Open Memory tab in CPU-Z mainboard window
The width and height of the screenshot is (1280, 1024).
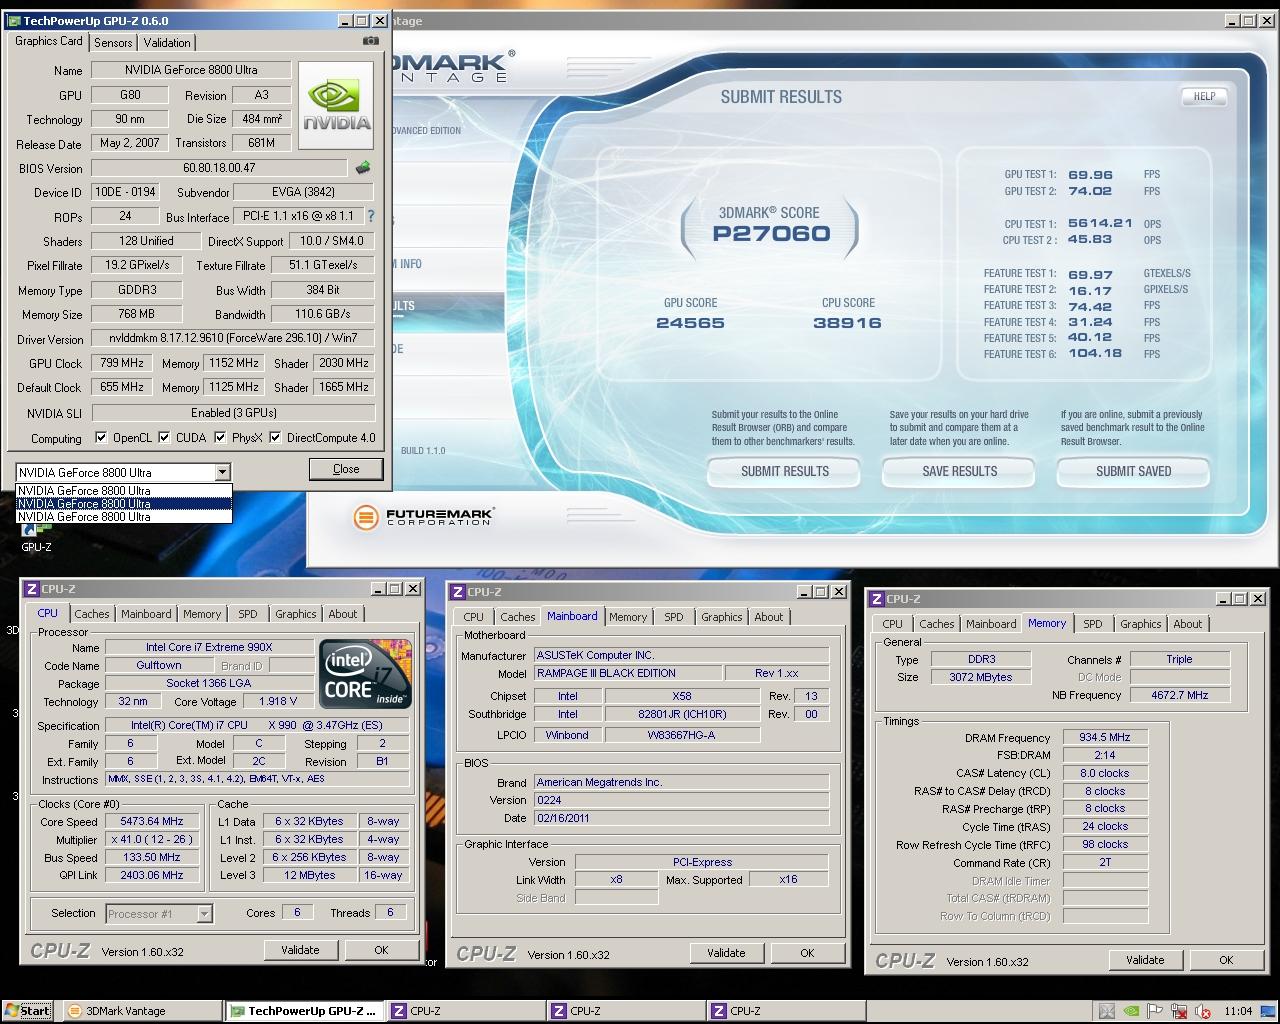(x=628, y=617)
